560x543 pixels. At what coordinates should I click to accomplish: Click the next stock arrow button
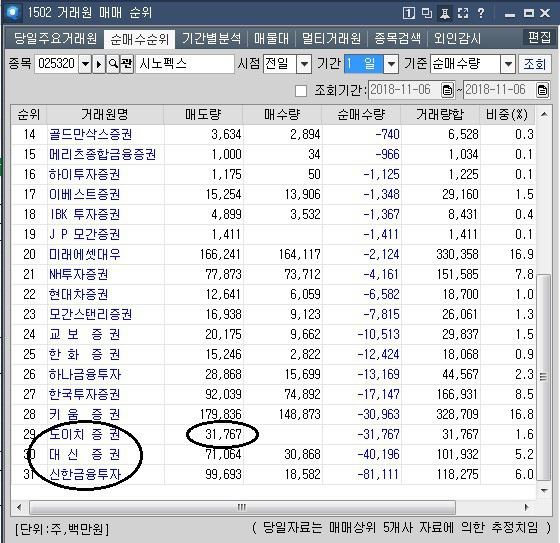click(x=99, y=64)
